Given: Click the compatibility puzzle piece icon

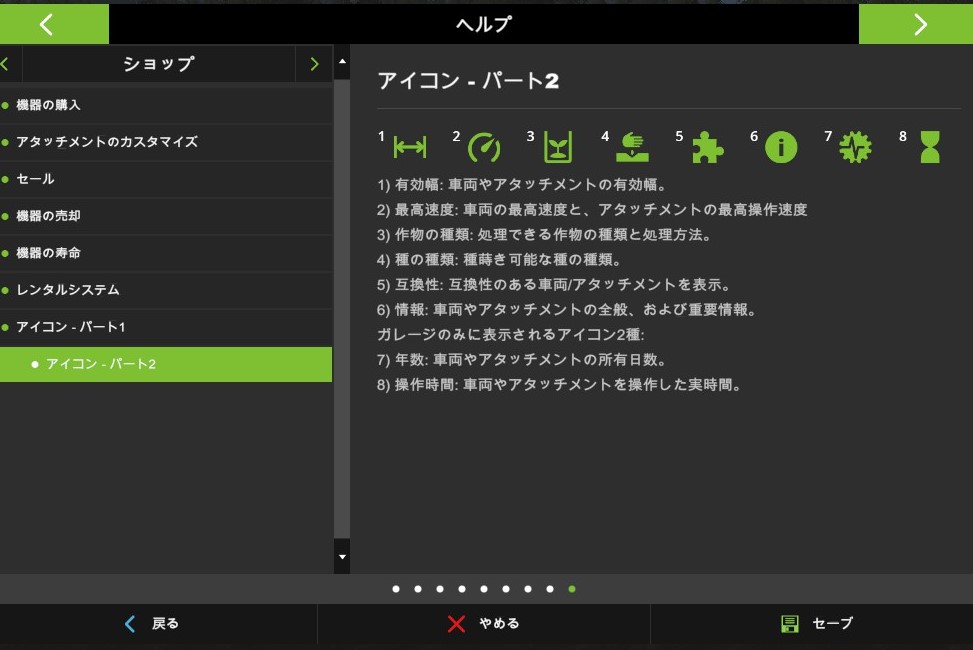Looking at the screenshot, I should click(x=707, y=147).
